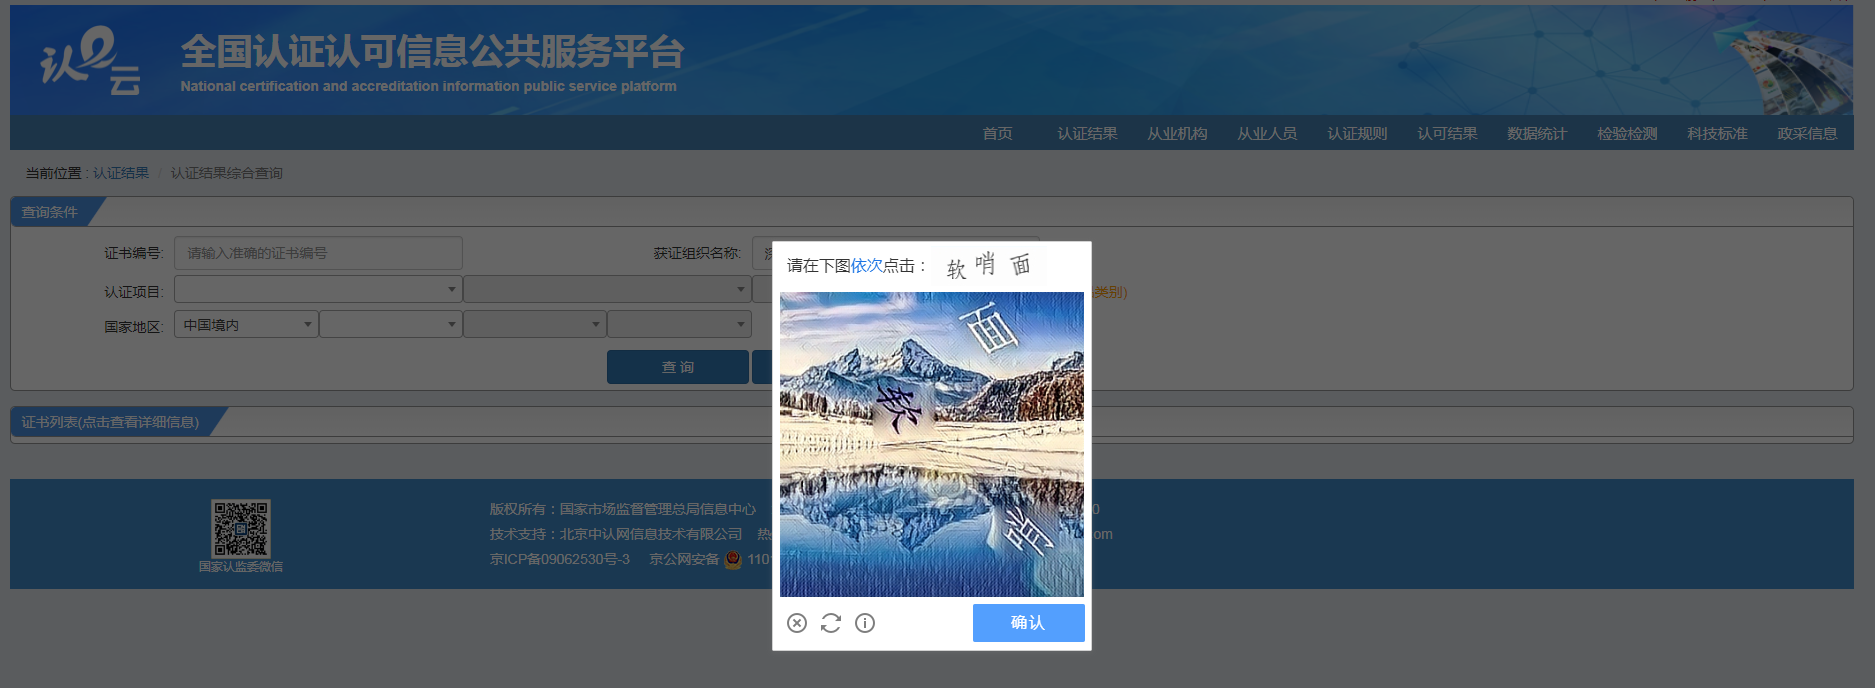
Task: Open captcha info icon
Action: 865,623
